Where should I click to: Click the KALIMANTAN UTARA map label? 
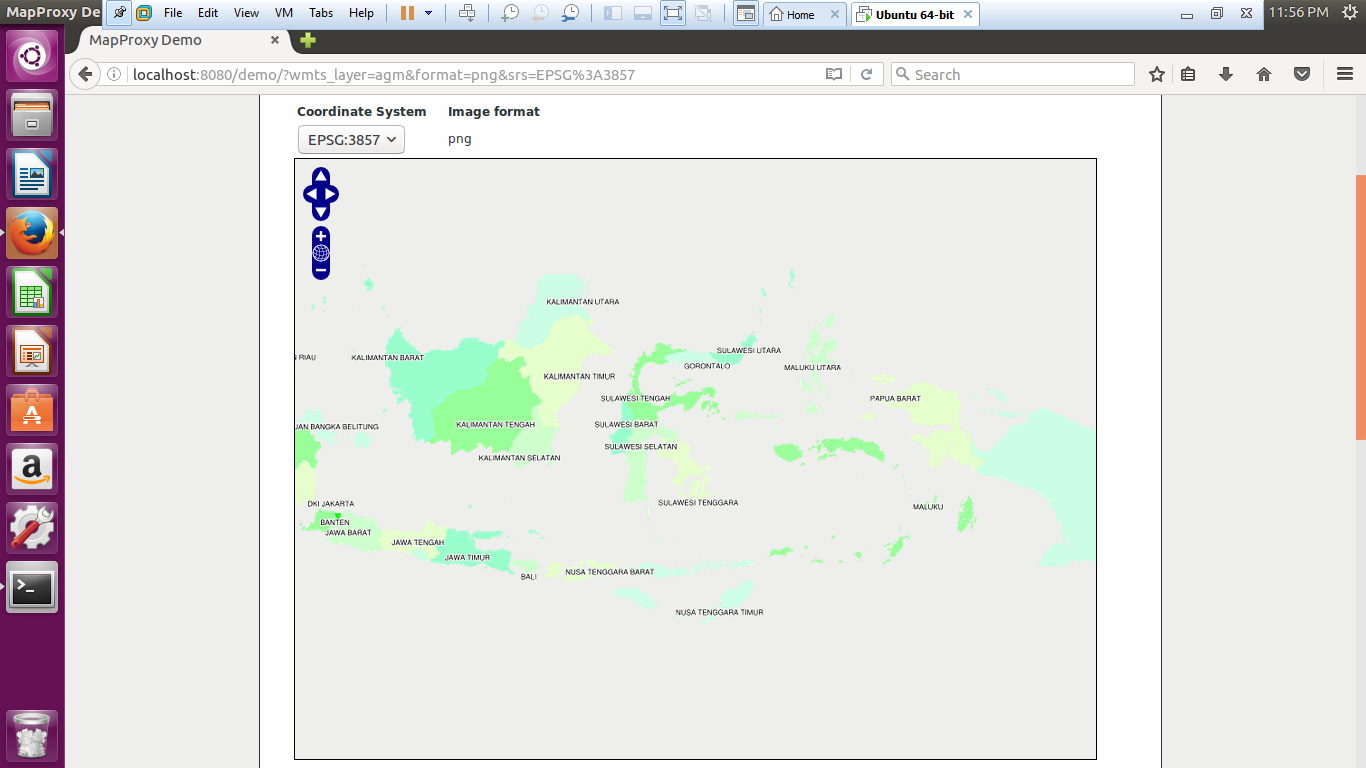(x=582, y=301)
